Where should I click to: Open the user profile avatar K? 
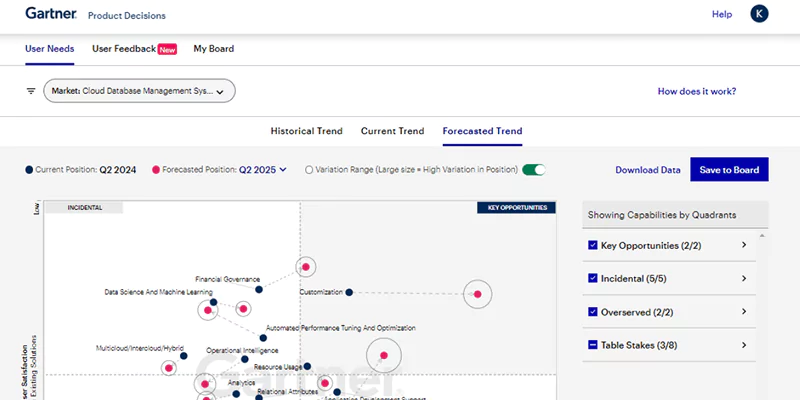[760, 14]
